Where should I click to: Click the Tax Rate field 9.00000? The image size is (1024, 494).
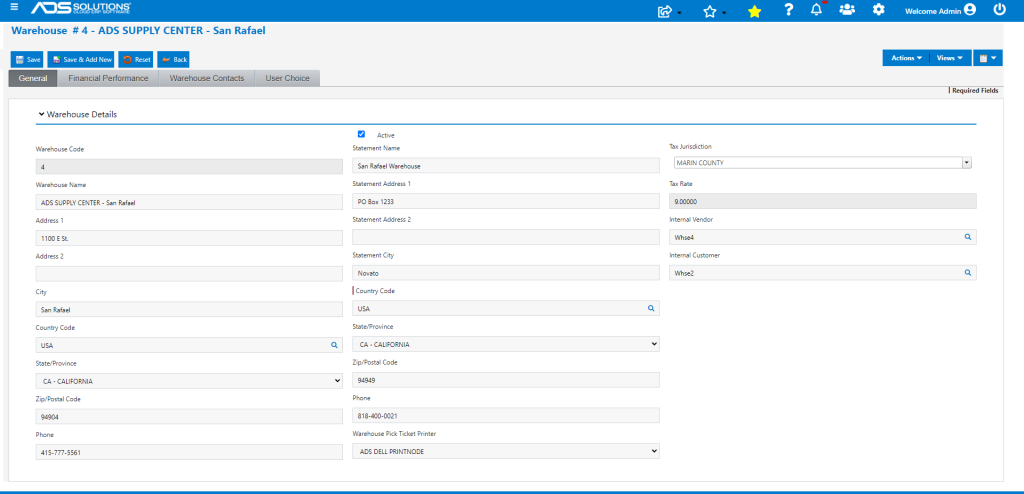pyautogui.click(x=823, y=201)
